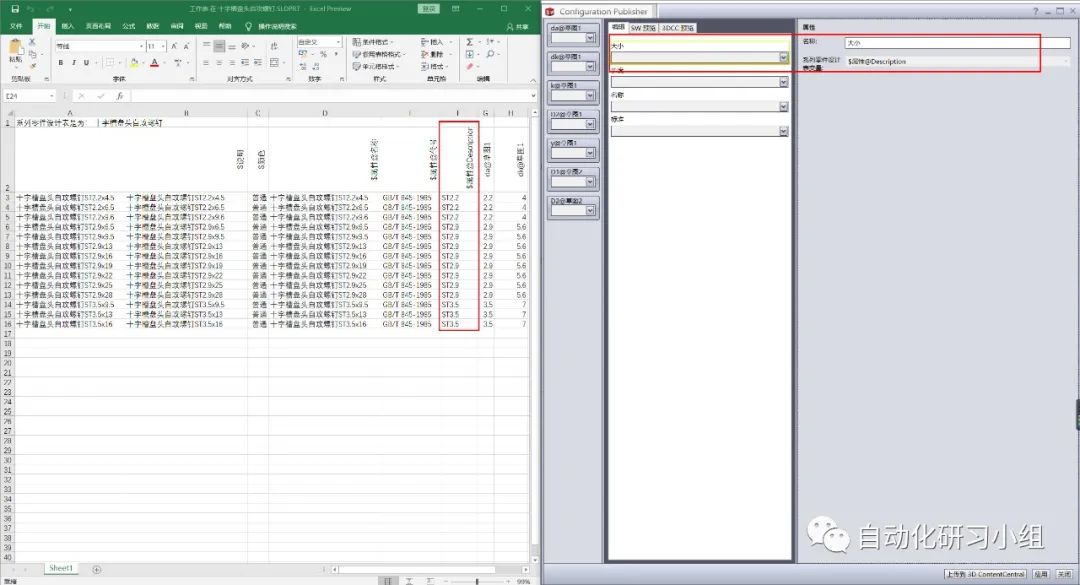
Task: Open Conditional Formatting 条件格式
Action: (x=373, y=42)
